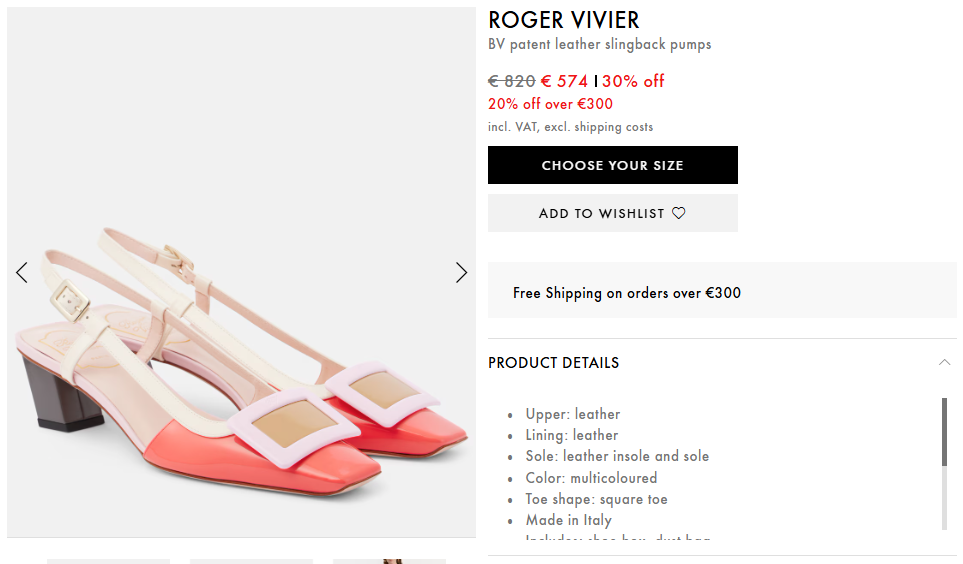Click the Made in Italy detail line
The height and width of the screenshot is (564, 963).
[568, 520]
